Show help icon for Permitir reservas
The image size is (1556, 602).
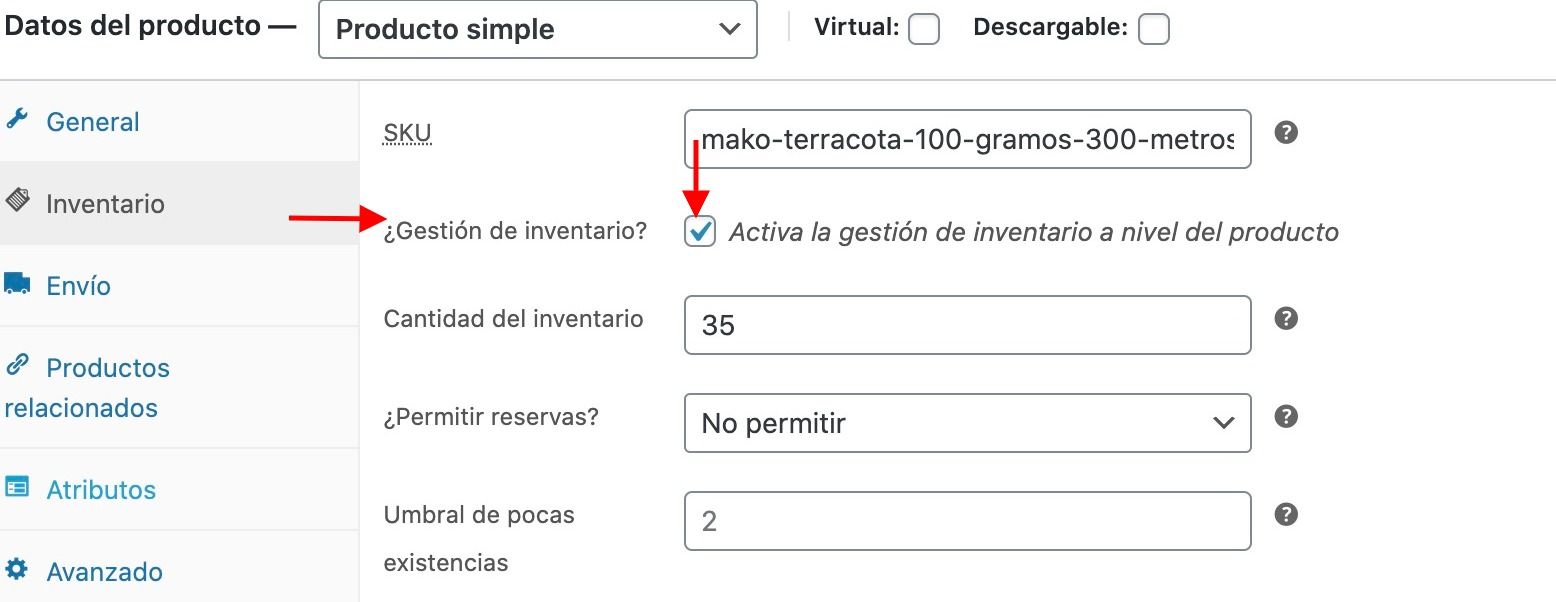(1287, 416)
